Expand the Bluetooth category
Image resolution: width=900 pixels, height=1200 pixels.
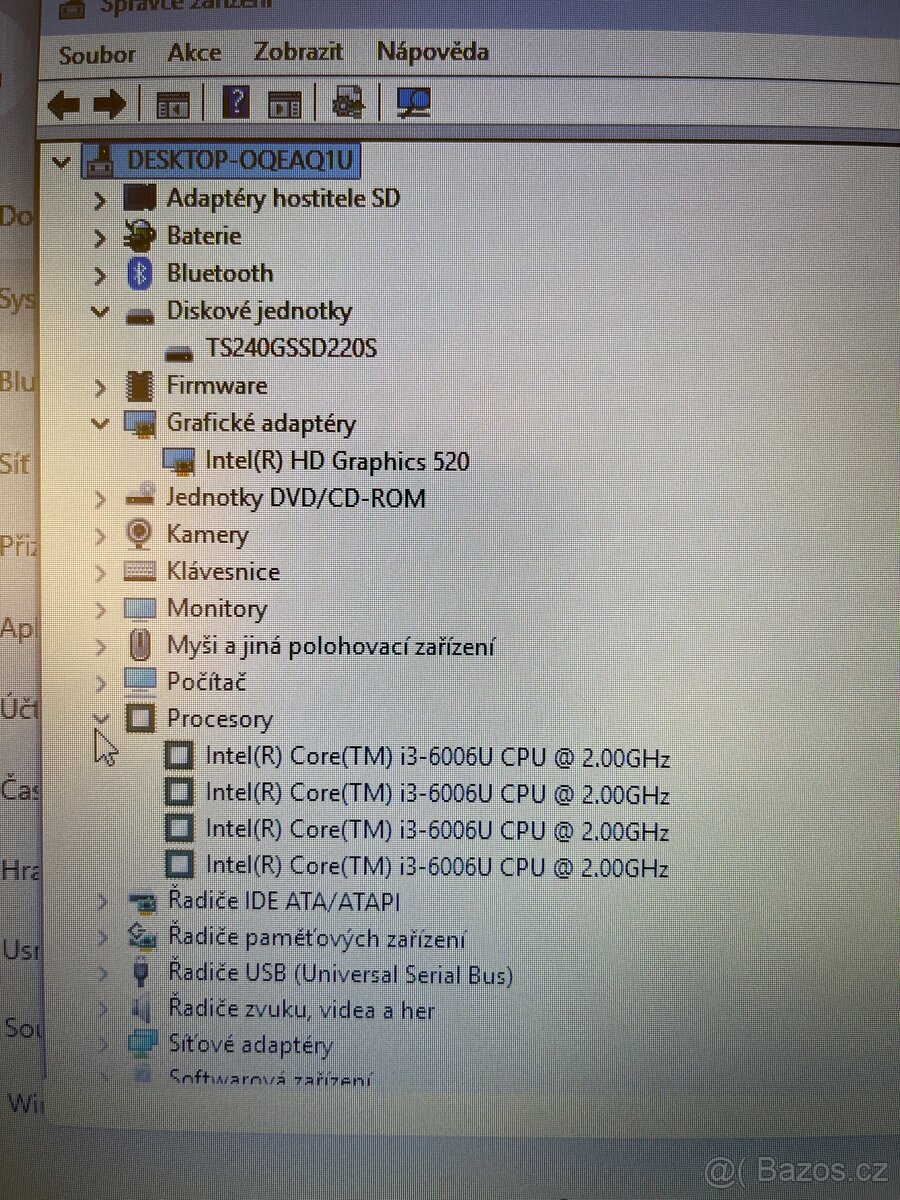point(99,273)
